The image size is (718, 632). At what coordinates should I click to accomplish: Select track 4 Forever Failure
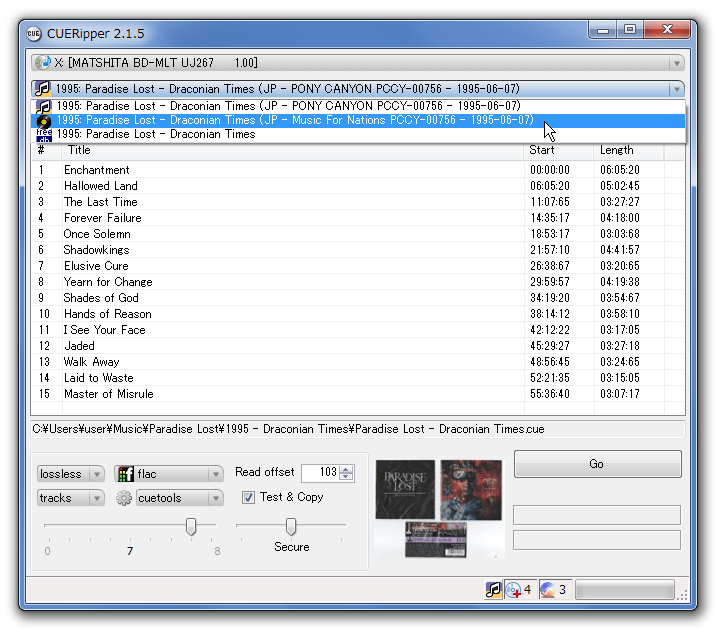(x=358, y=218)
